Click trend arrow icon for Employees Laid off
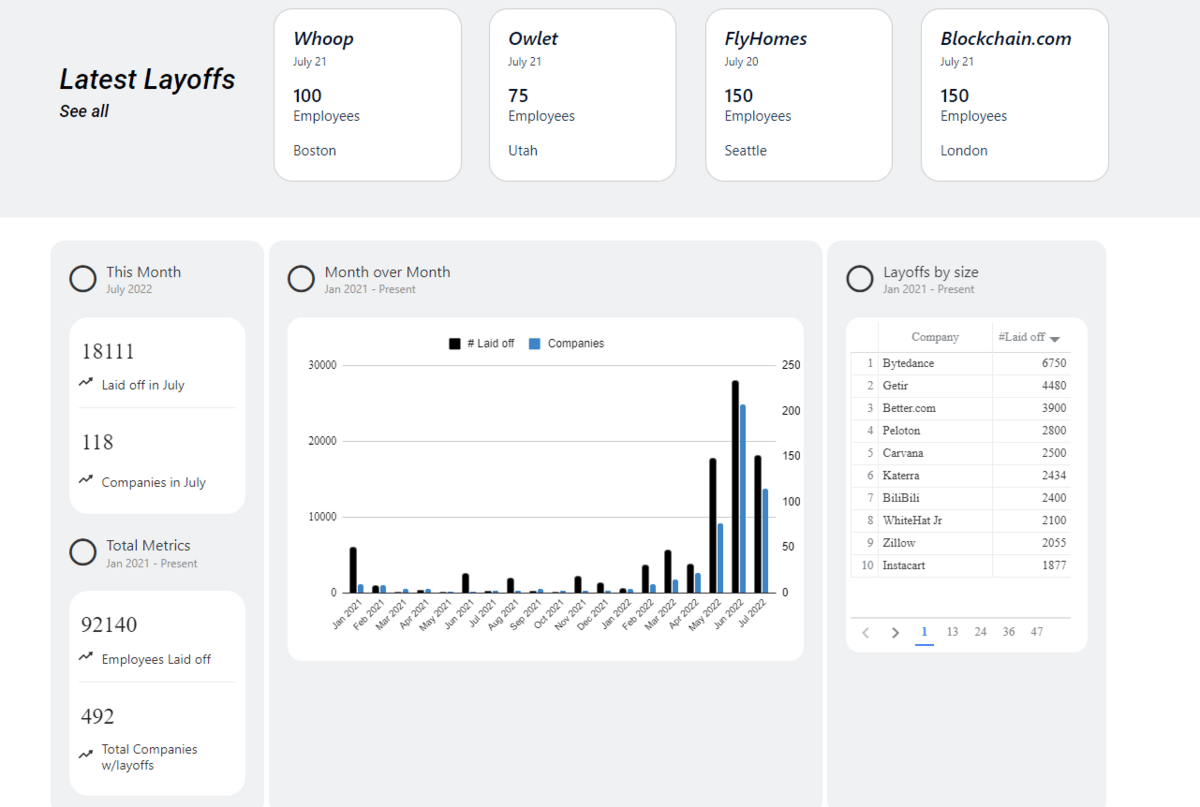Image resolution: width=1200 pixels, height=807 pixels. coord(86,657)
